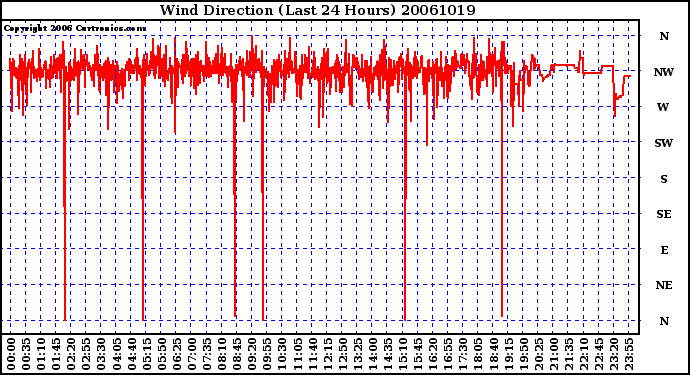
Task: Select the "22:10" time axis label
Action: point(584,354)
